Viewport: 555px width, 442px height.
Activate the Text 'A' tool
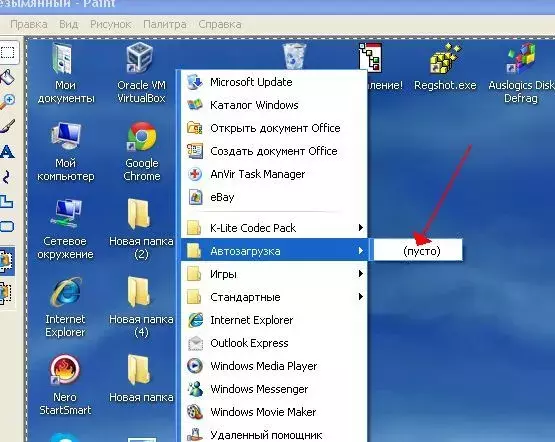pyautogui.click(x=7, y=151)
